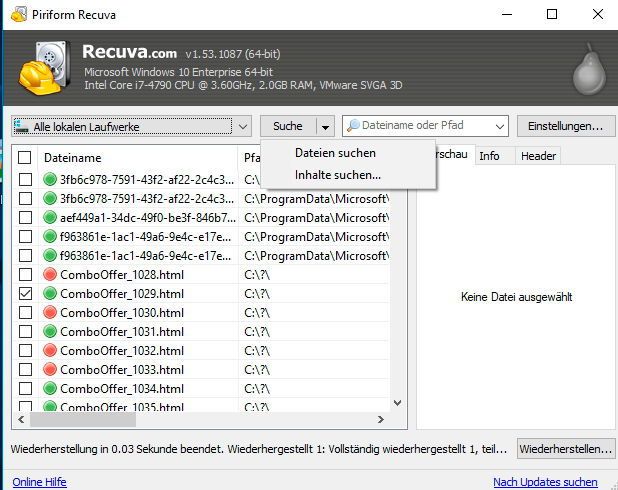Click the horizontal scrollbar thumb
Screen dimensions: 618x490
click(x=83, y=419)
